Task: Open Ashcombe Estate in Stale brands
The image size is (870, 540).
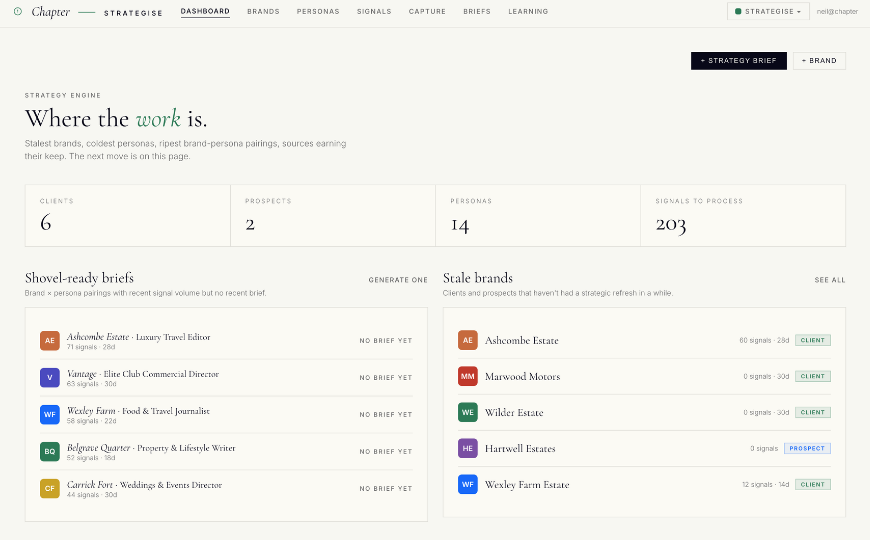Action: tap(522, 340)
